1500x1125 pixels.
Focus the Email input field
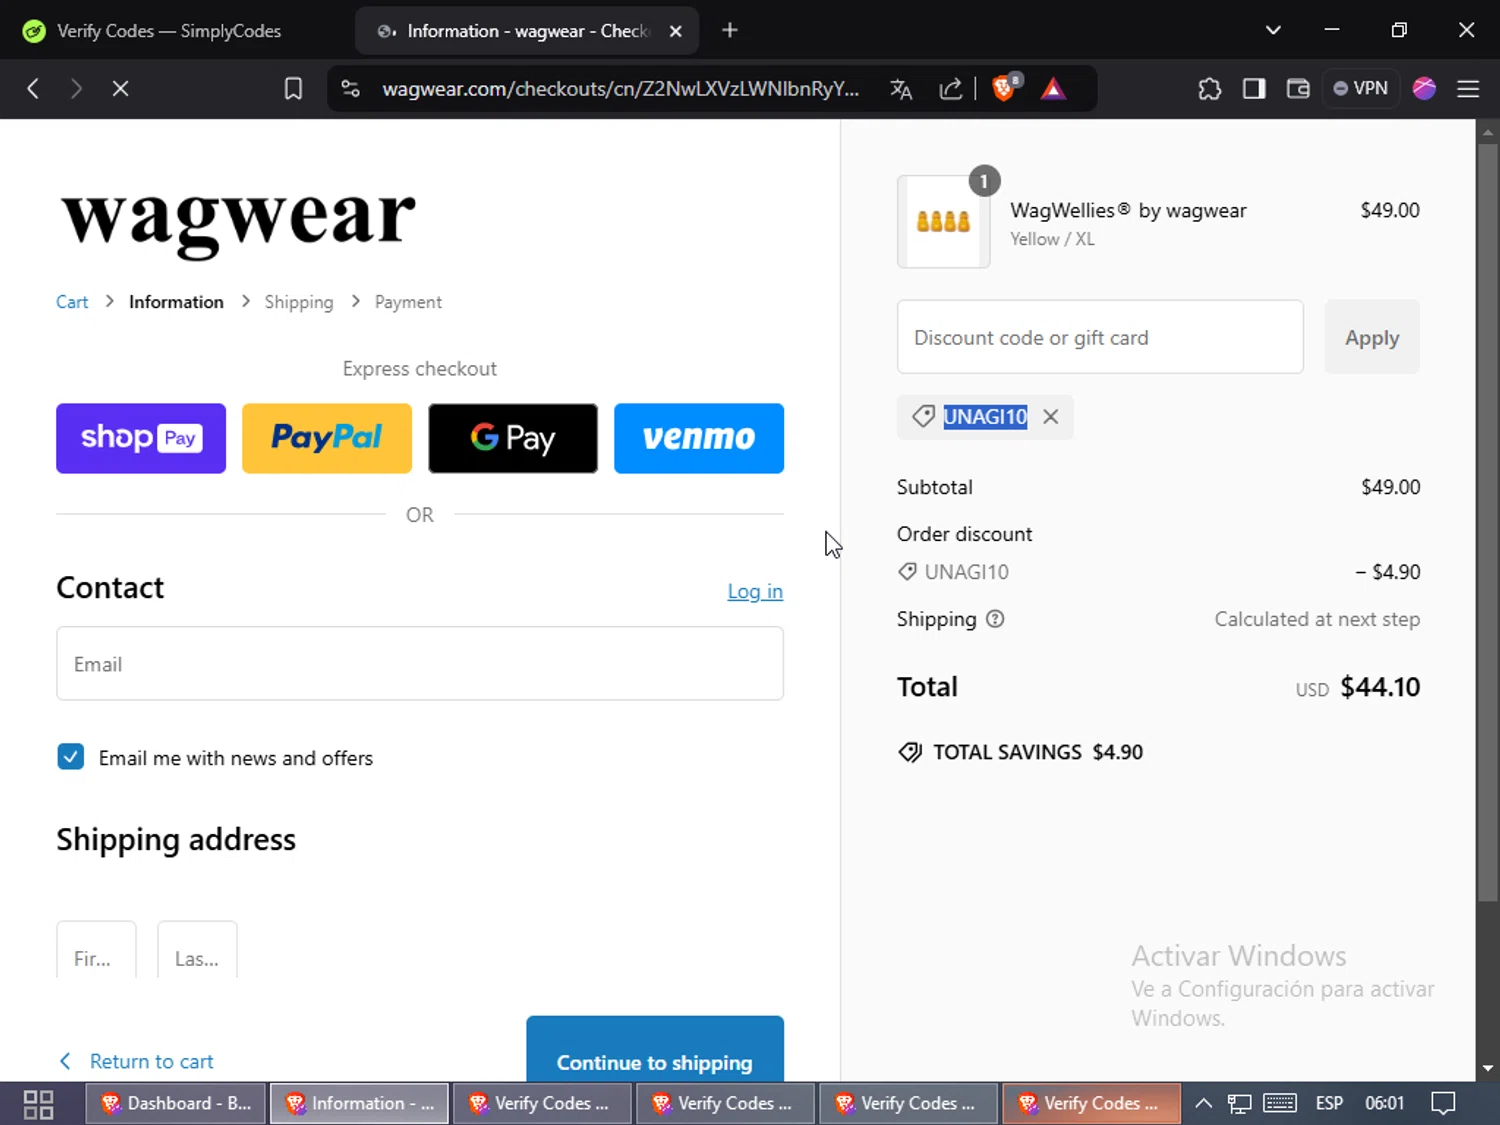point(420,663)
